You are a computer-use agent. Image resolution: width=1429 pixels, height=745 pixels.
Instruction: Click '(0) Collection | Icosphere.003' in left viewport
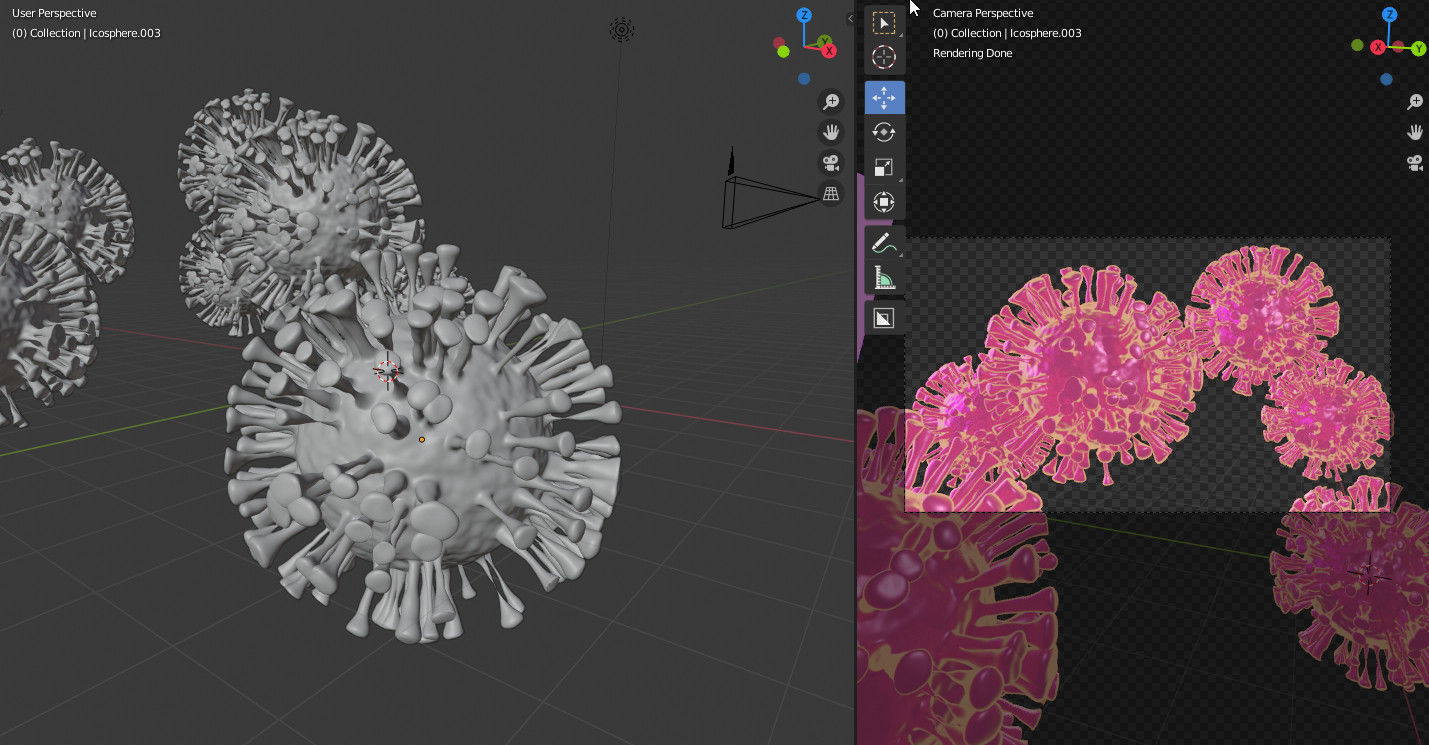point(86,33)
